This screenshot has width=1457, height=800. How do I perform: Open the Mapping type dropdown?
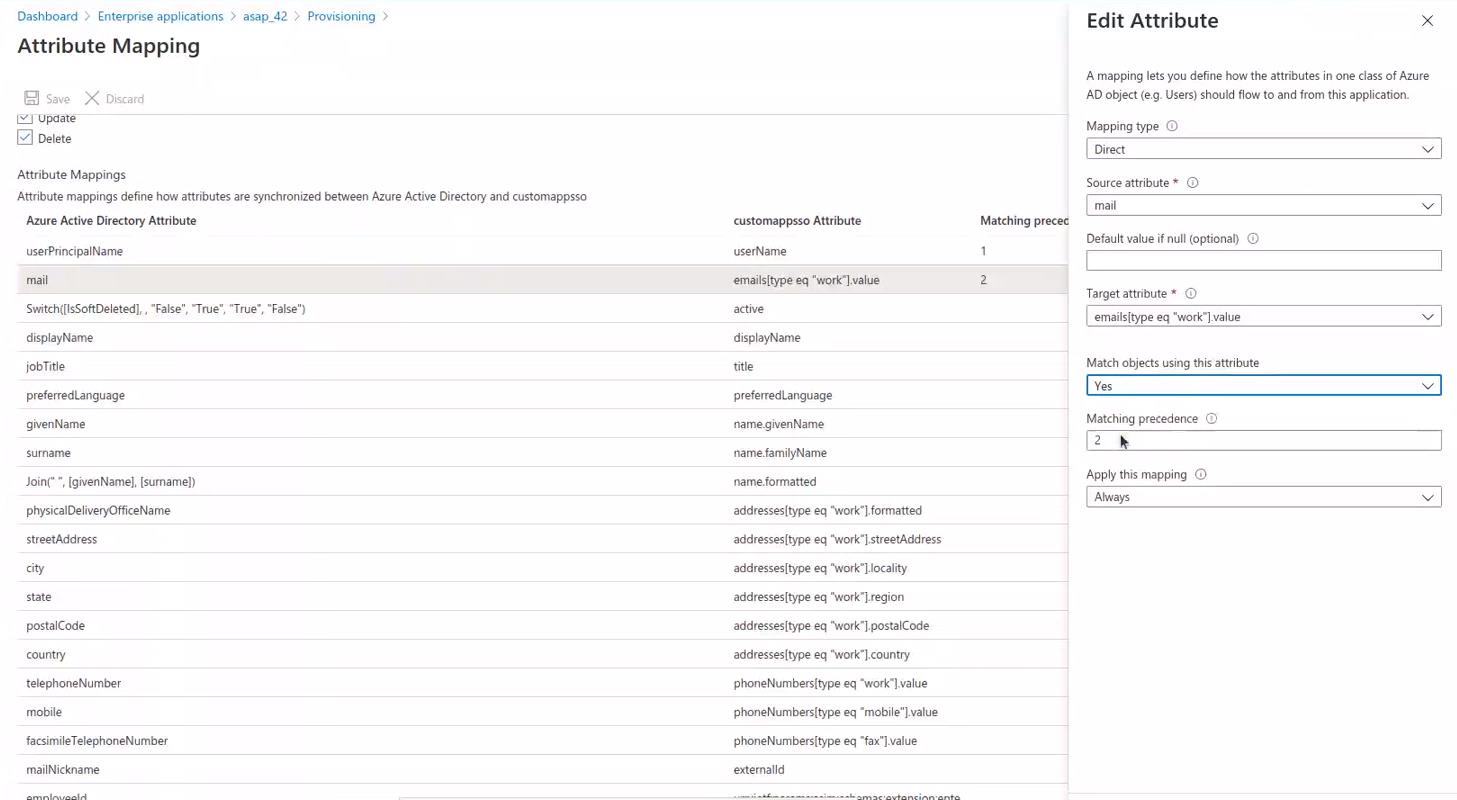[x=1263, y=149]
